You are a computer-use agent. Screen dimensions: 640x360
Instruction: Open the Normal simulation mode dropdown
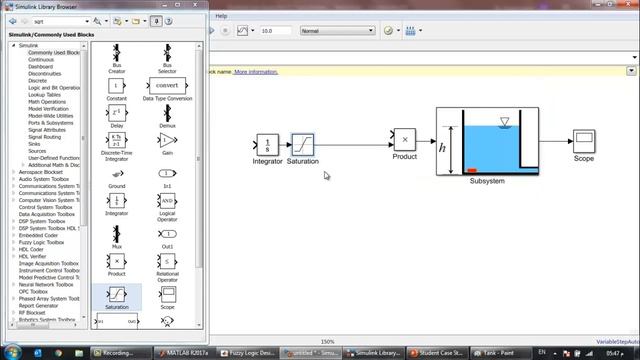pyautogui.click(x=338, y=31)
